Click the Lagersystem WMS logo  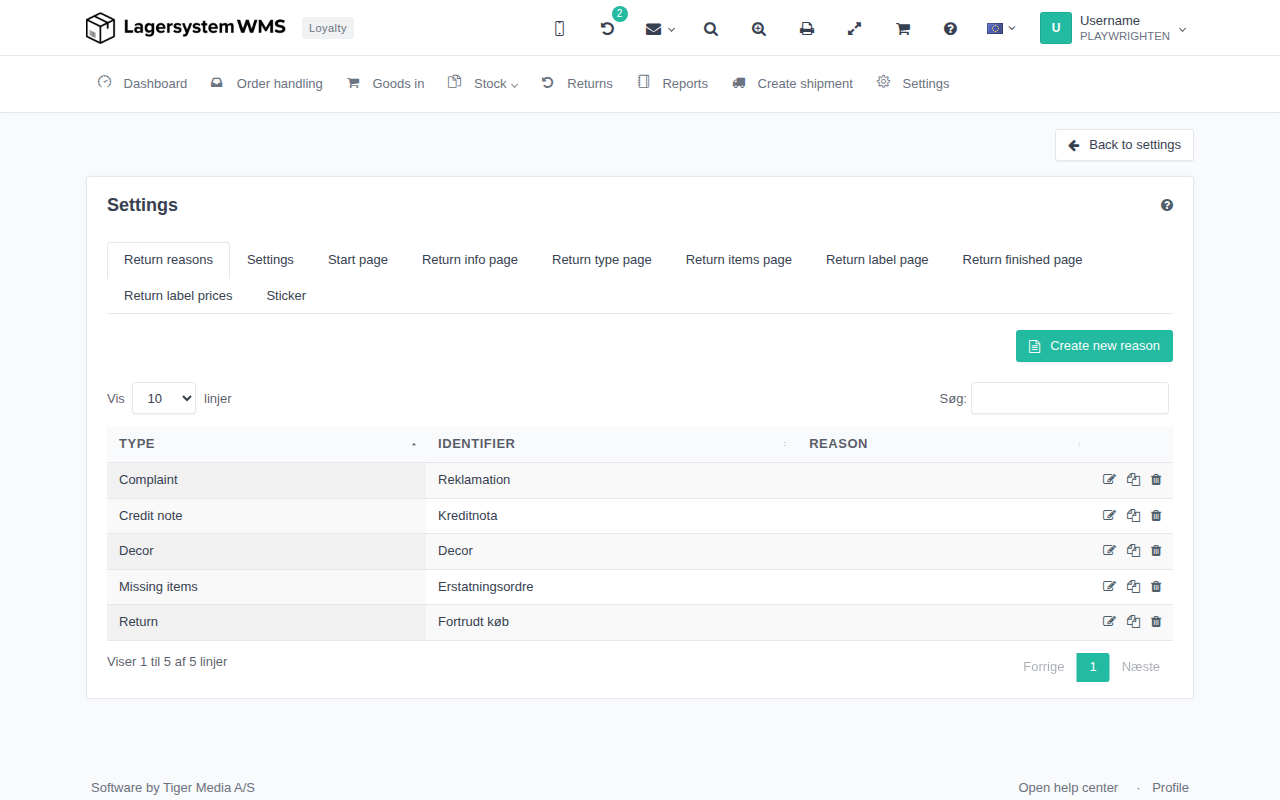tap(186, 28)
